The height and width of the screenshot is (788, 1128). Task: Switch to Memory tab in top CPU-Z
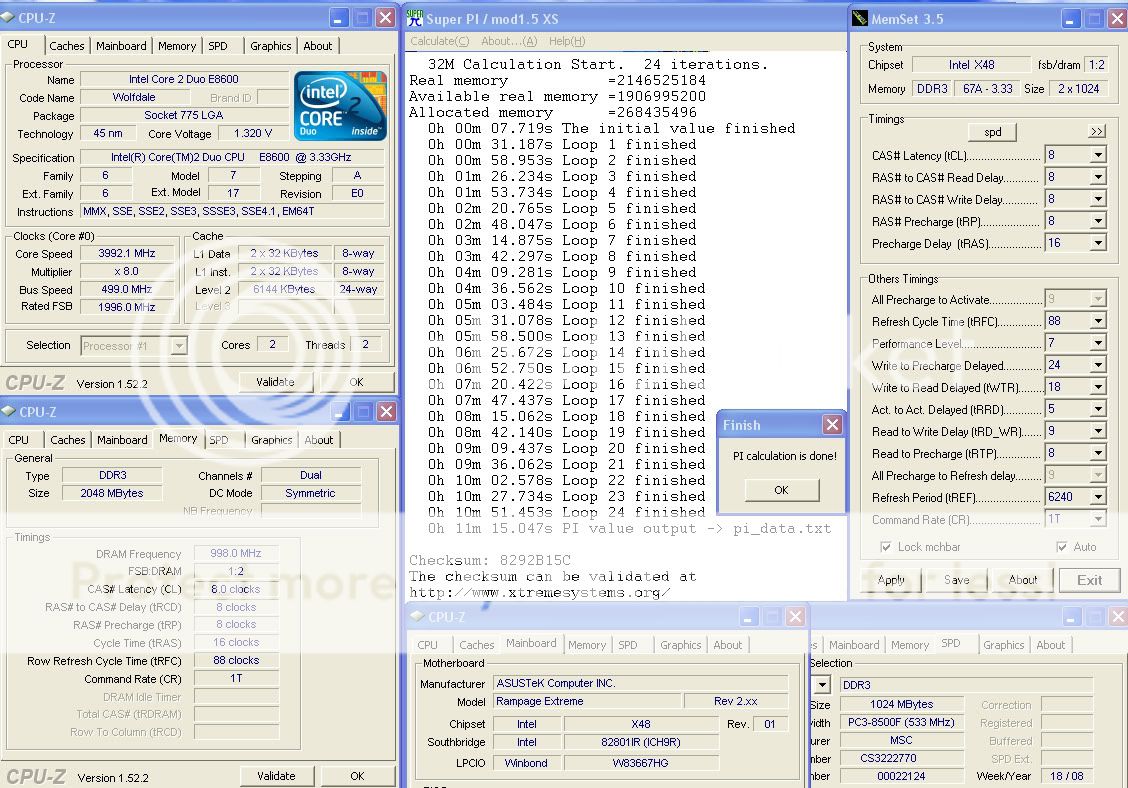(177, 46)
